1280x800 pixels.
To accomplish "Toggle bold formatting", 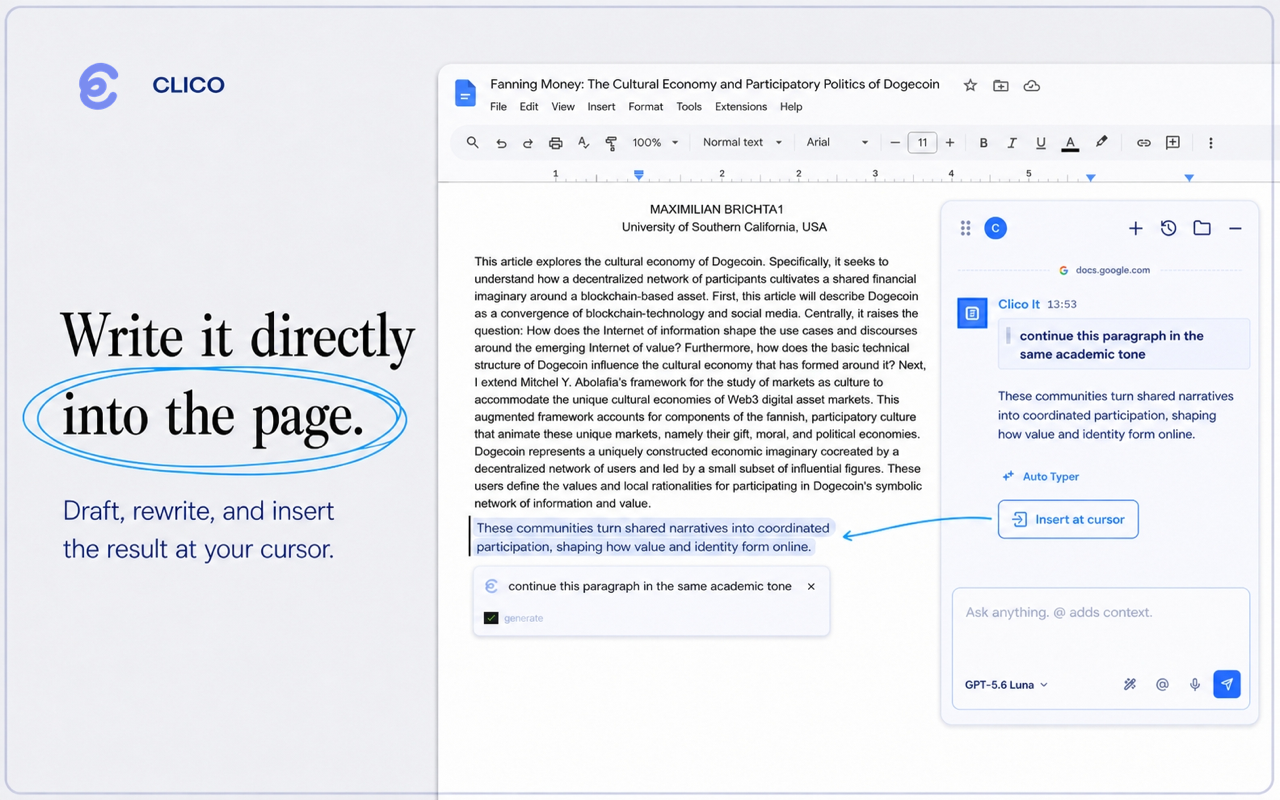I will [984, 143].
